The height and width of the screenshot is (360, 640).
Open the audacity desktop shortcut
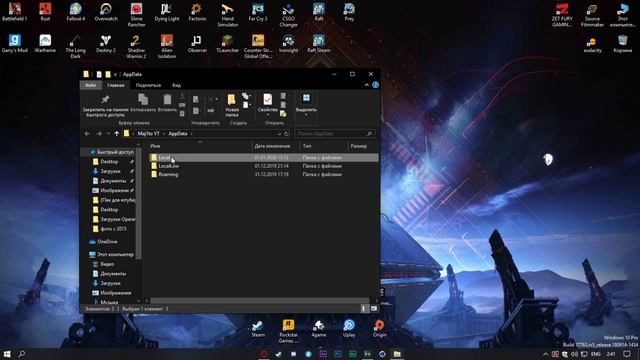point(592,44)
